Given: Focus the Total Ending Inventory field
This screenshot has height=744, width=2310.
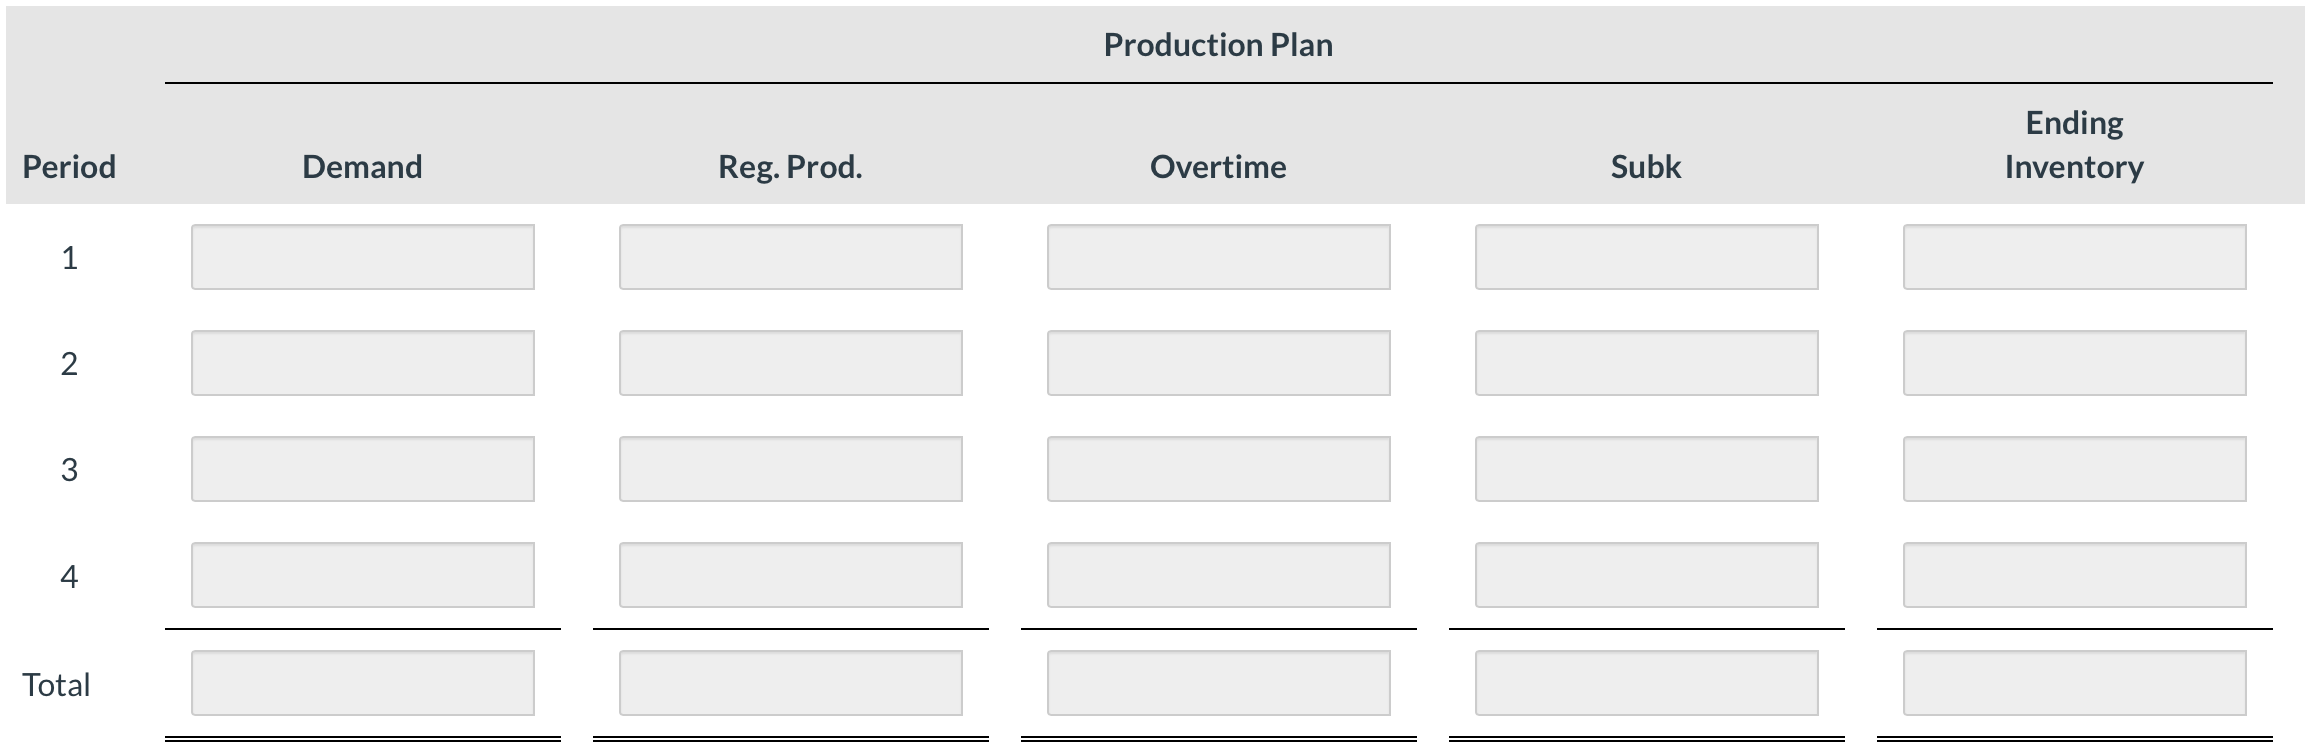Looking at the screenshot, I should [2074, 683].
